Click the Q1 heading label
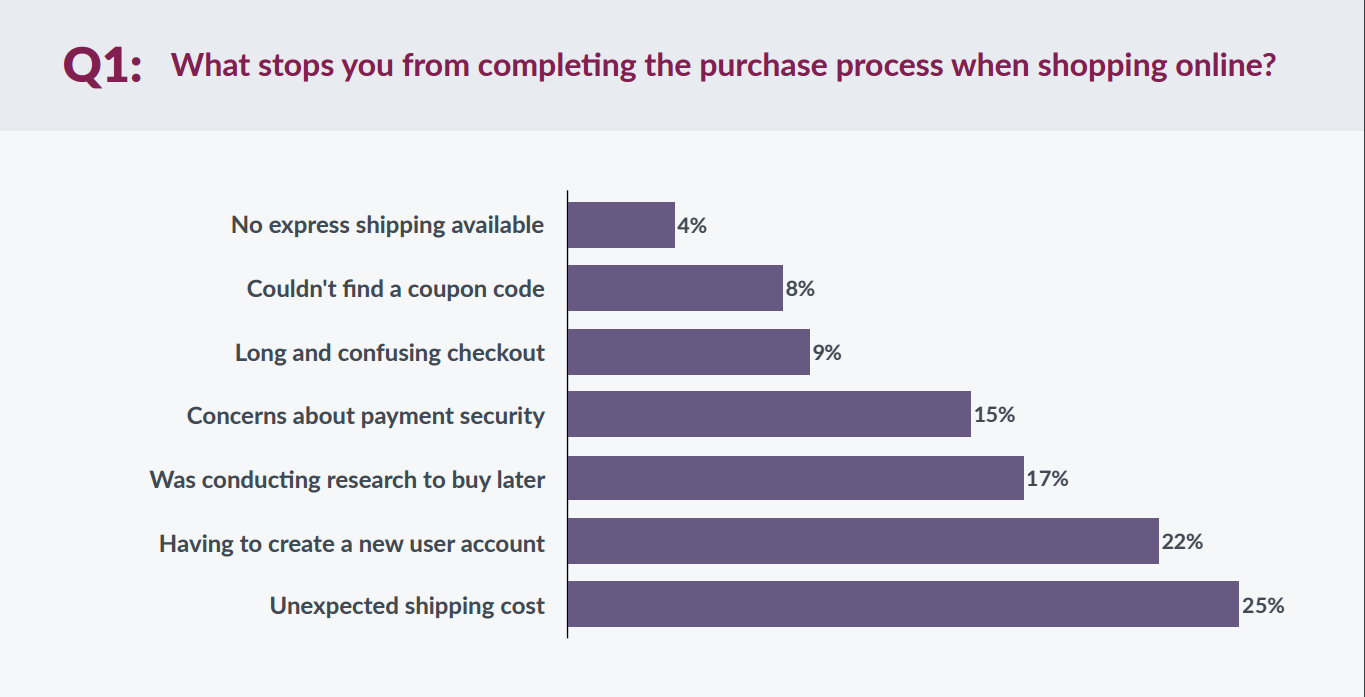1365x697 pixels. 102,66
